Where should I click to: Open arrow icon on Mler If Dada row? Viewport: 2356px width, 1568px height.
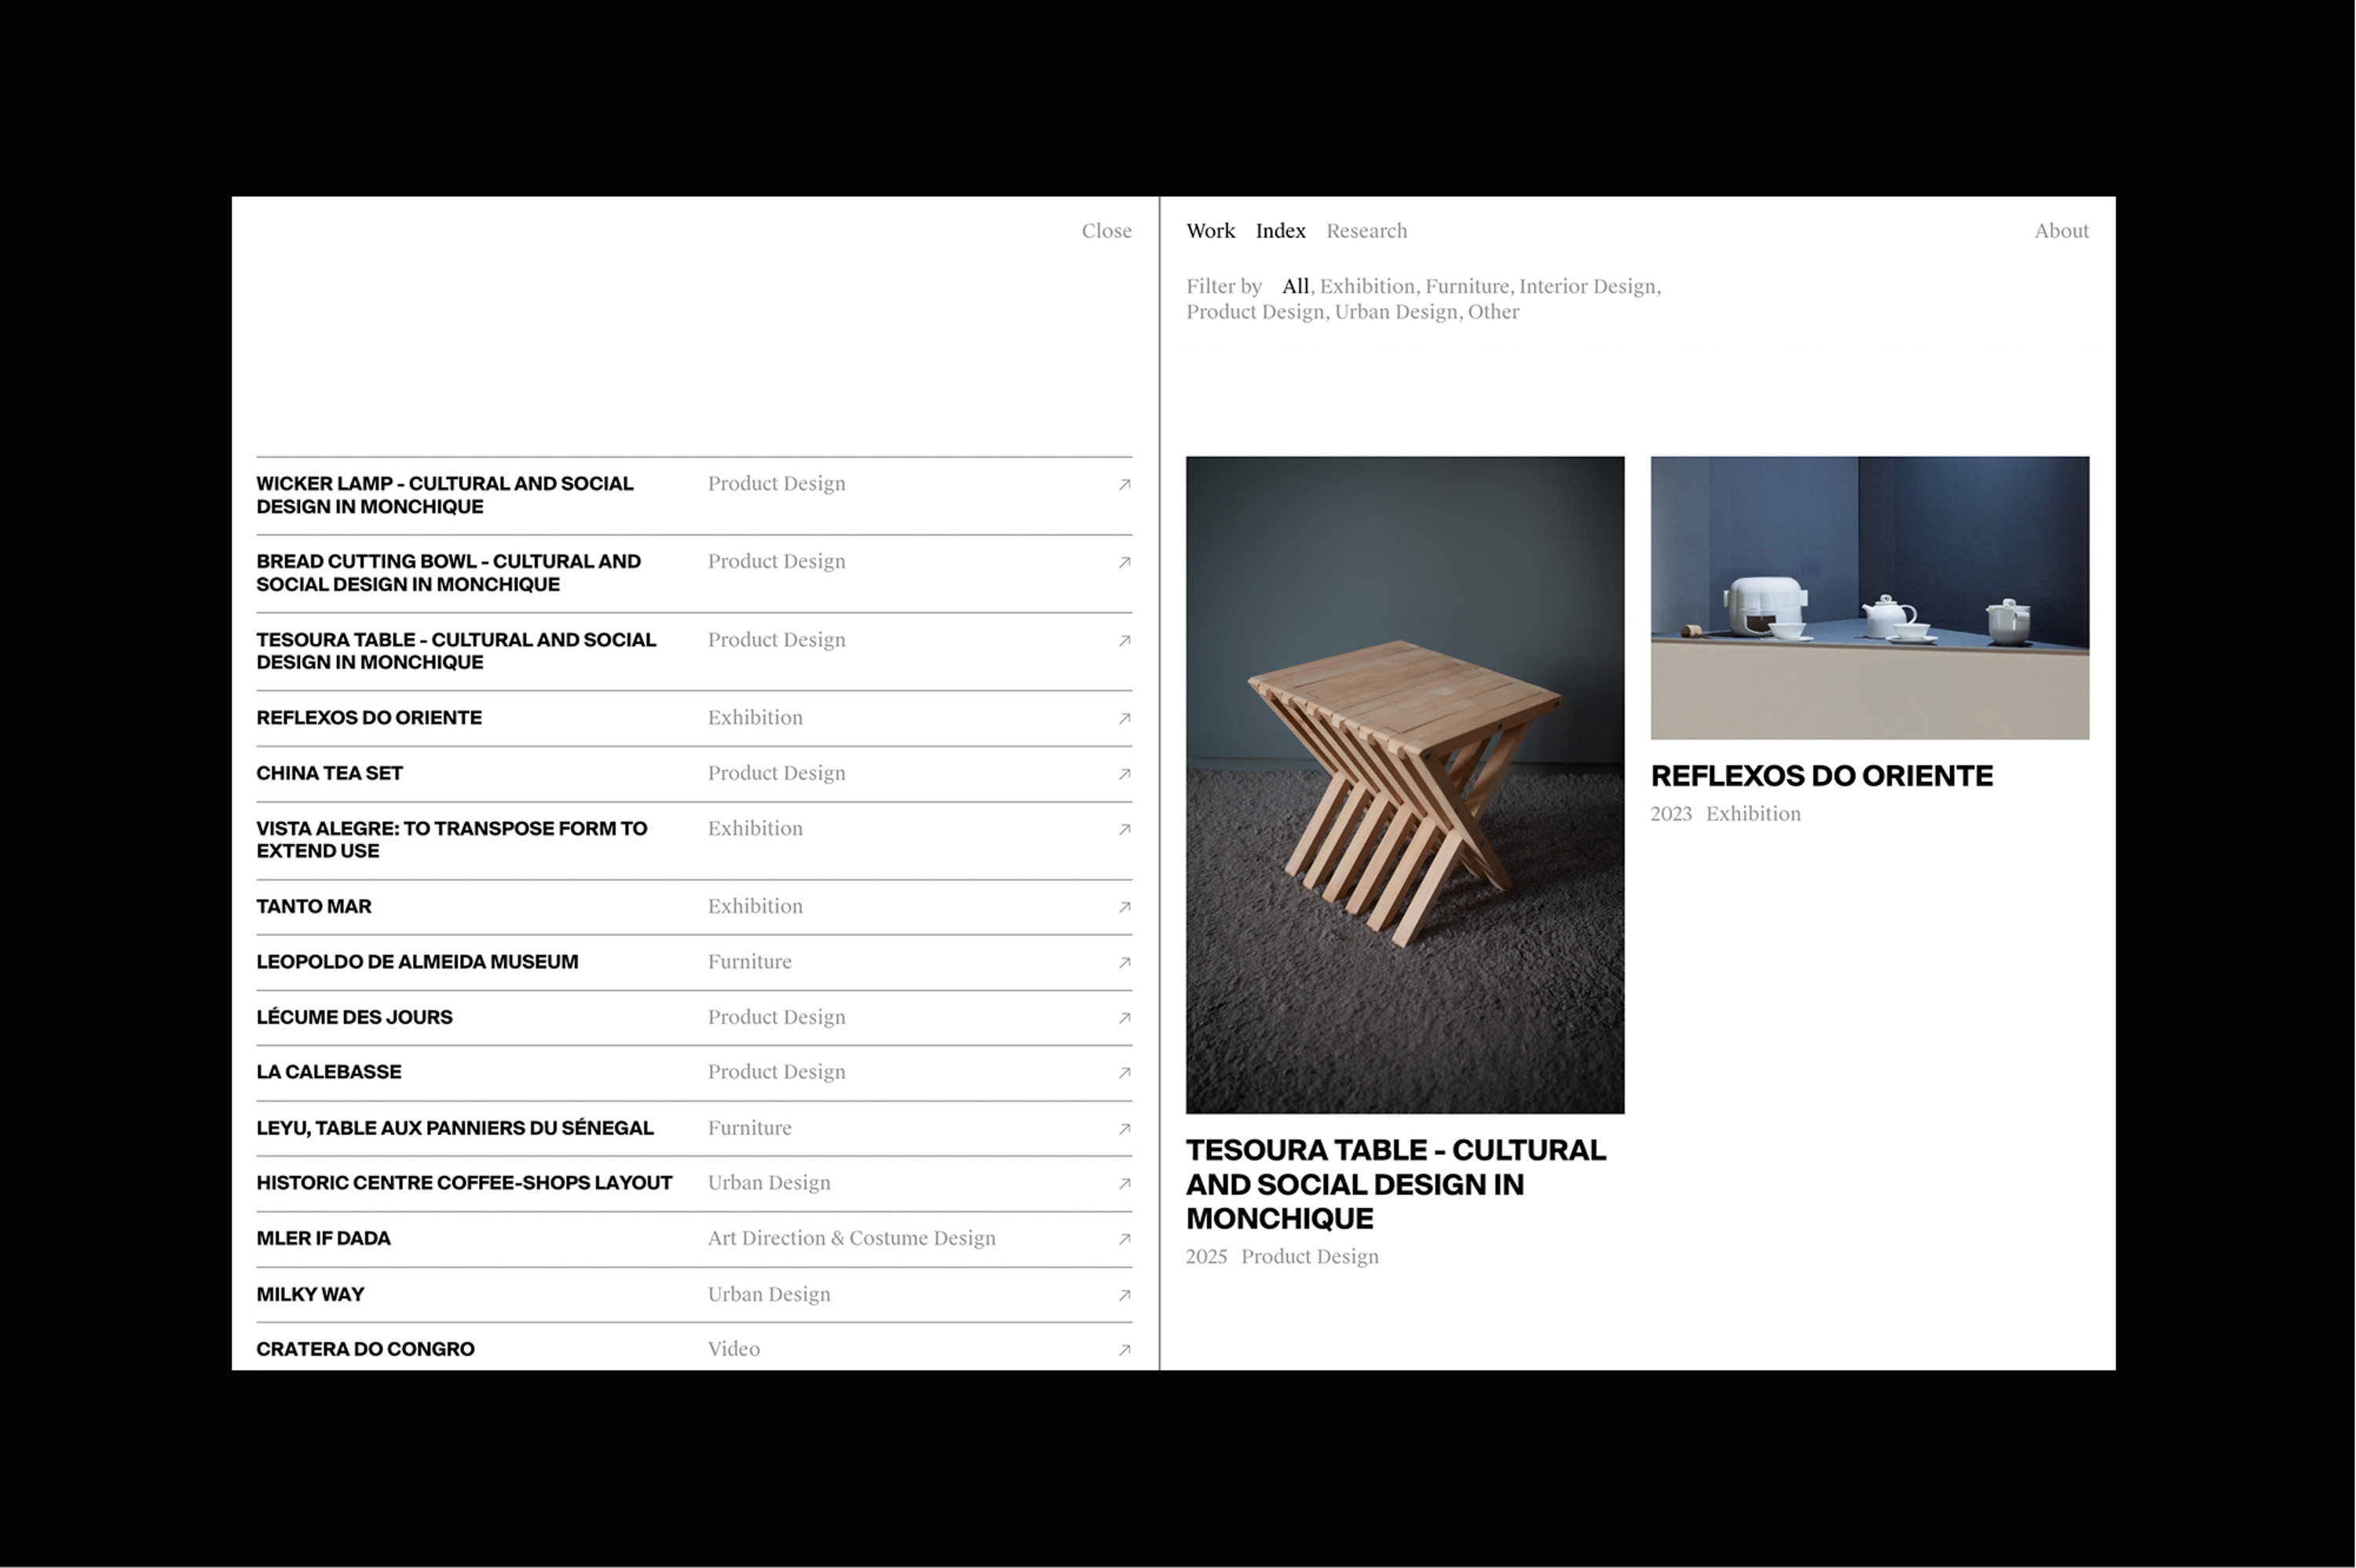pos(1124,1239)
